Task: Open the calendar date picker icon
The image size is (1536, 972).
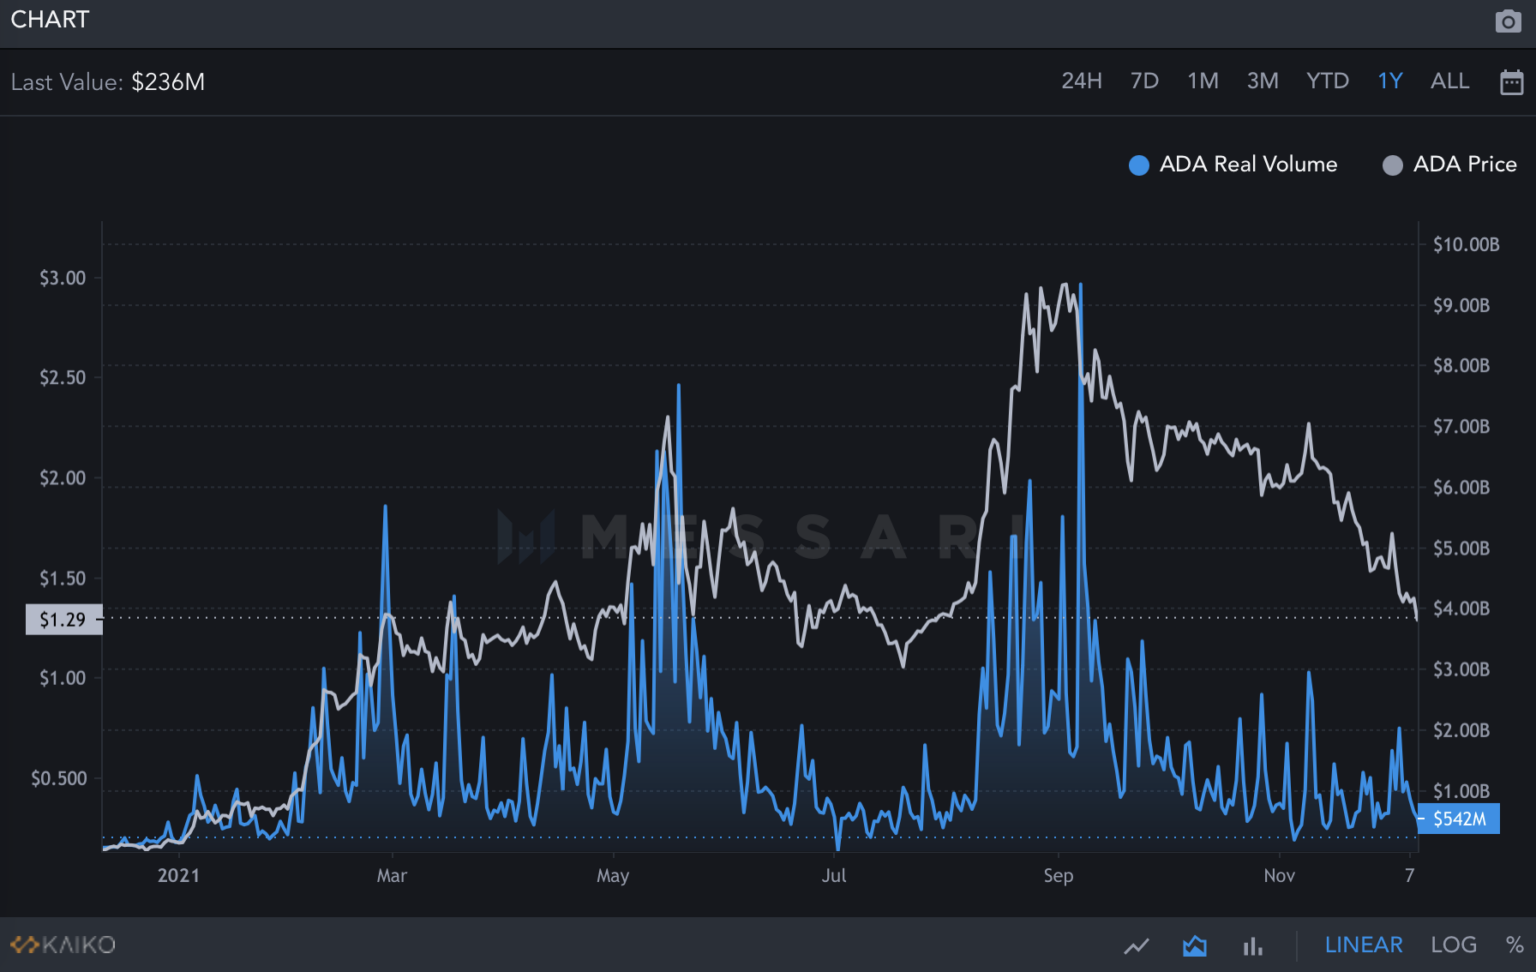Action: 1512,82
